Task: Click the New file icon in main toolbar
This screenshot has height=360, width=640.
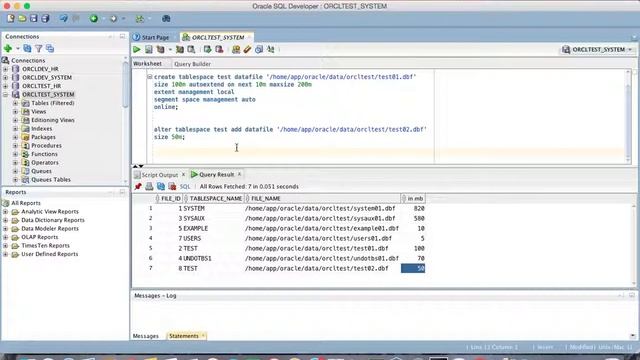Action: tap(11, 18)
